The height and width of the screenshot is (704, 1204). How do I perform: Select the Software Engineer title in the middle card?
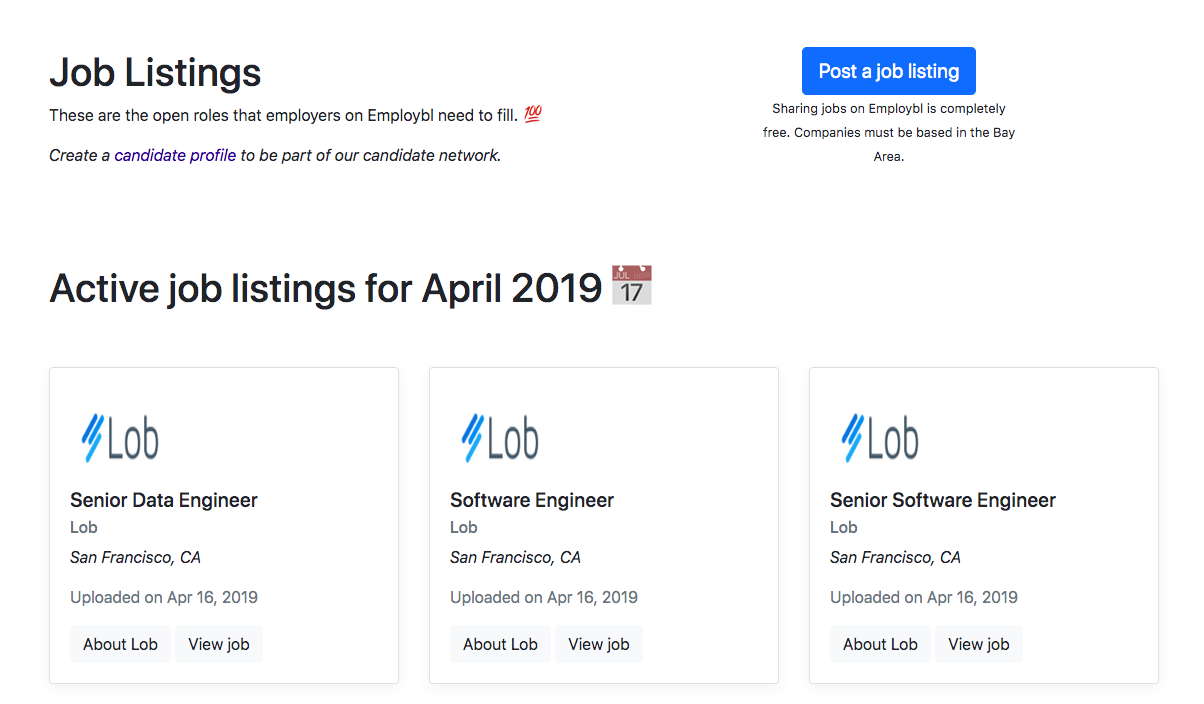tap(532, 500)
